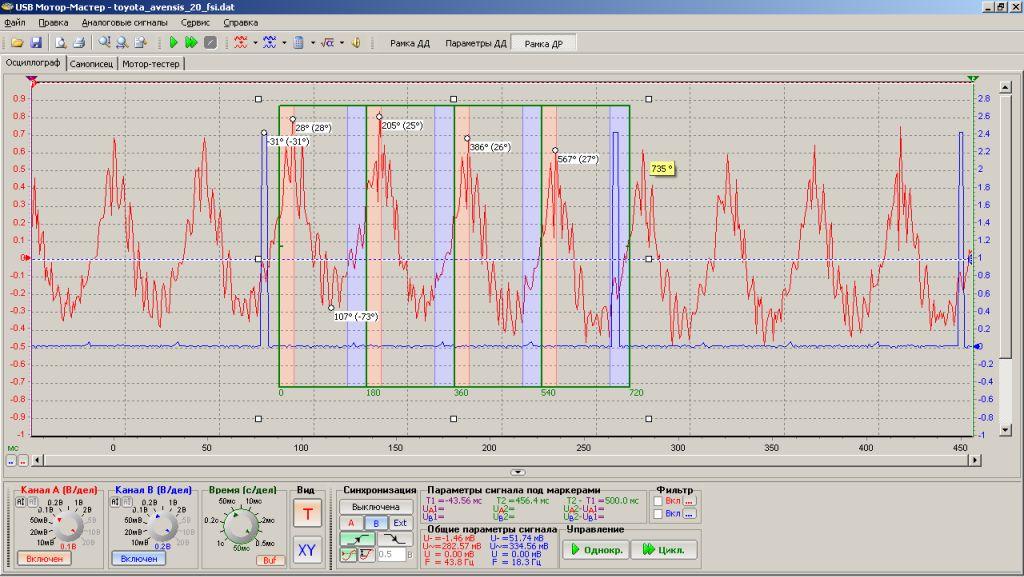Open dropdown arrow next to red waveform icon
This screenshot has height=577, width=1024.
256,43
